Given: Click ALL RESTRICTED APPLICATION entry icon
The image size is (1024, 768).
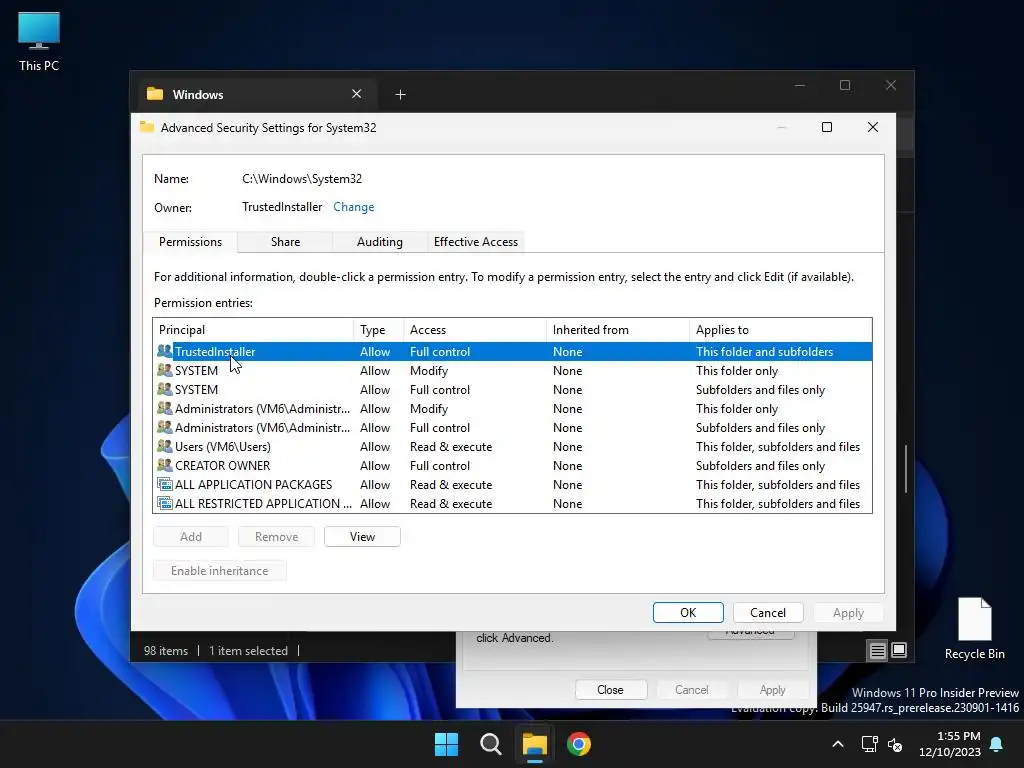Looking at the screenshot, I should [165, 504].
